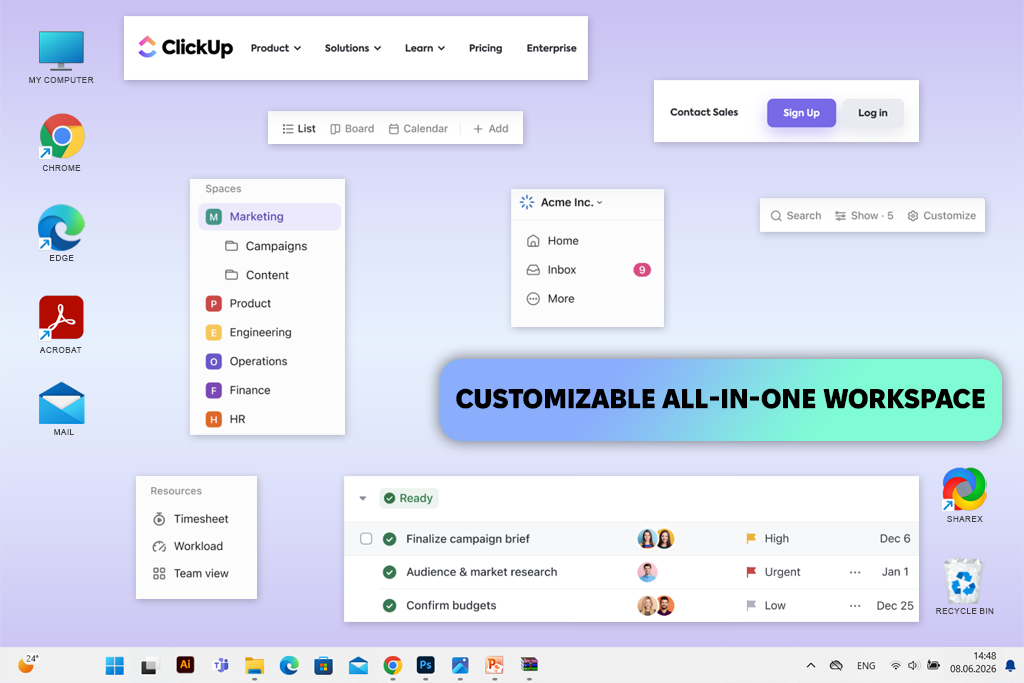1024x683 pixels.
Task: Click the Acme Inc. sparkle logo icon
Action: [526, 202]
